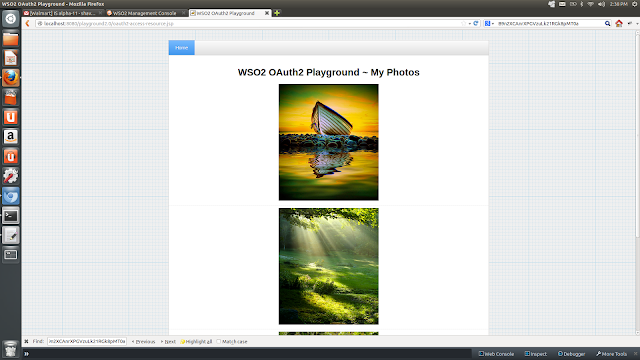This screenshot has width=640, height=360.
Task: Click the browser Back arrow button
Action: [27, 24]
